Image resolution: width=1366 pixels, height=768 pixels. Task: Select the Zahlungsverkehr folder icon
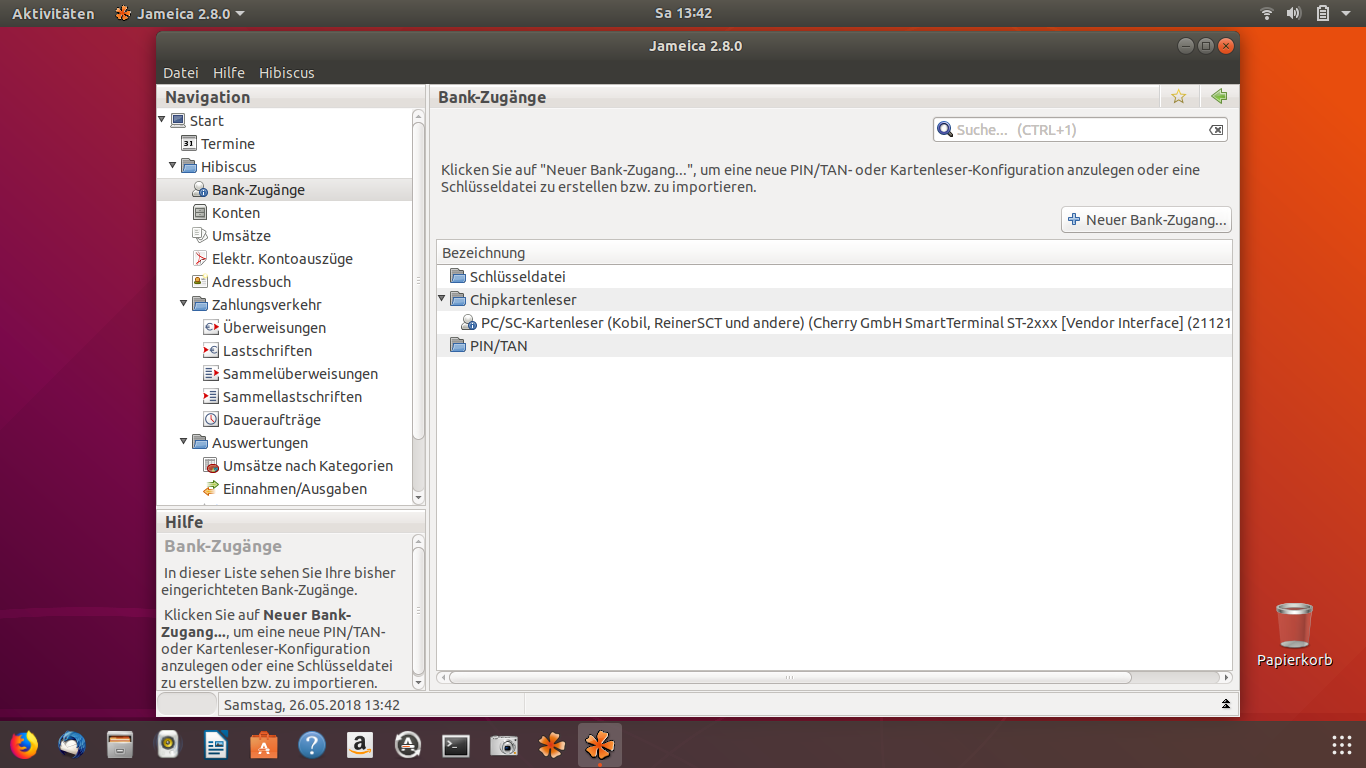coord(200,304)
